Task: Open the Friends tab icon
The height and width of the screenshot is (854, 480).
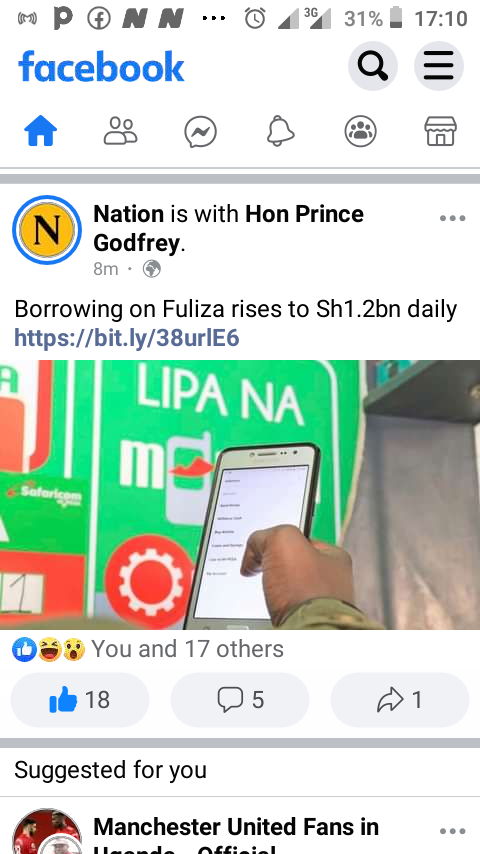Action: [x=120, y=132]
